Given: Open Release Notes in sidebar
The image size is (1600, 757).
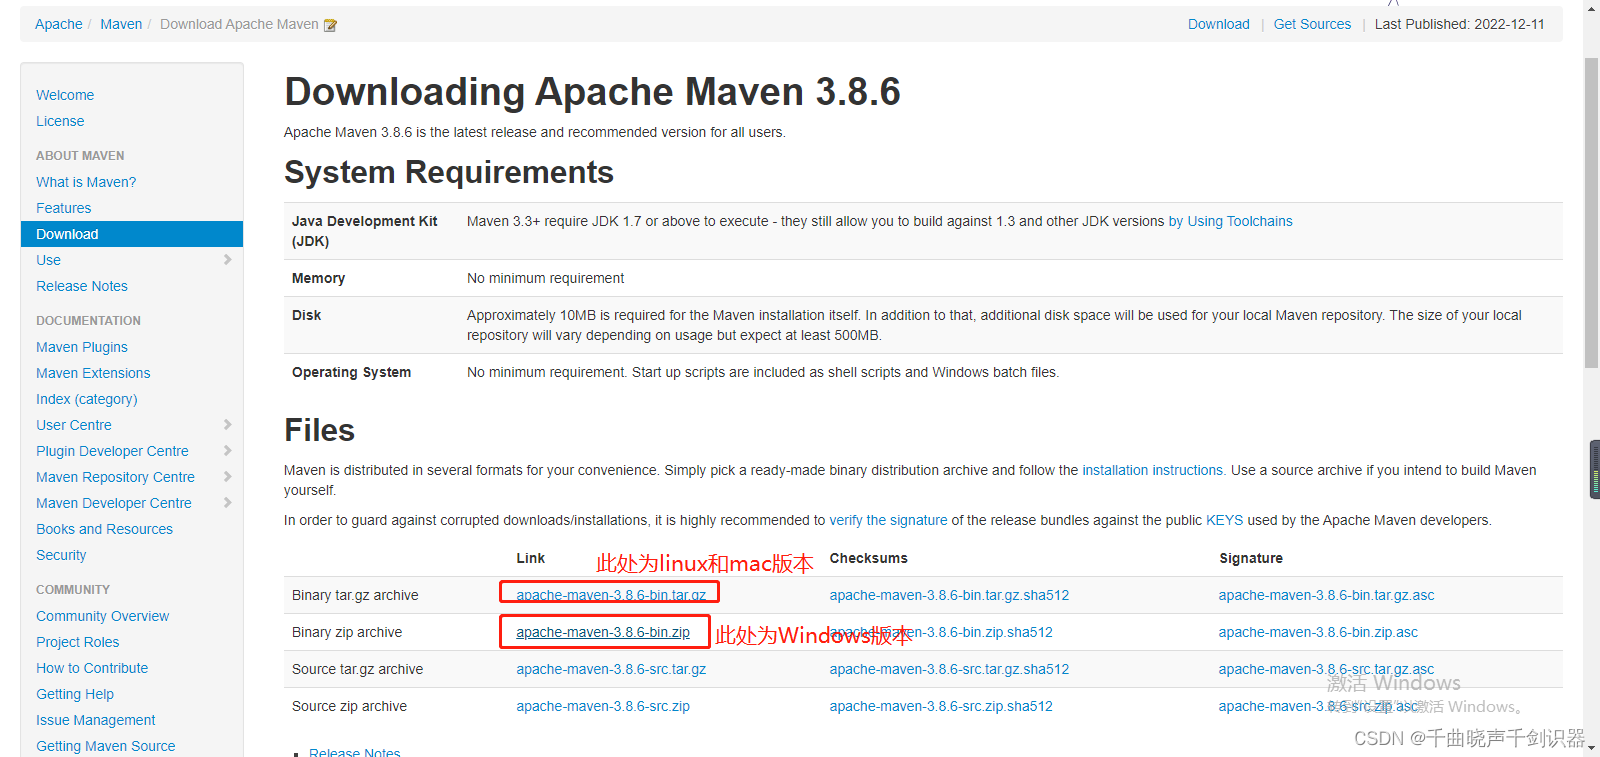Looking at the screenshot, I should (82, 286).
